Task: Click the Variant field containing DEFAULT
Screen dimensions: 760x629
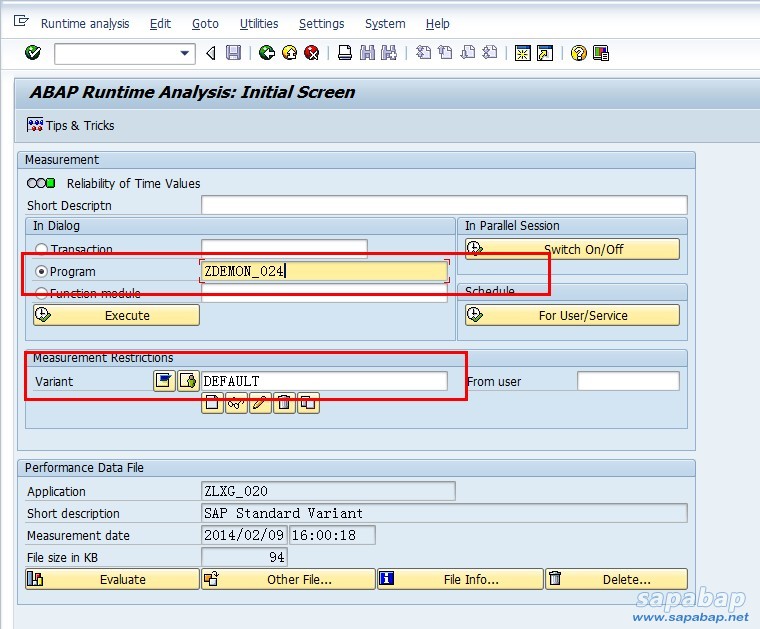Action: pyautogui.click(x=324, y=381)
